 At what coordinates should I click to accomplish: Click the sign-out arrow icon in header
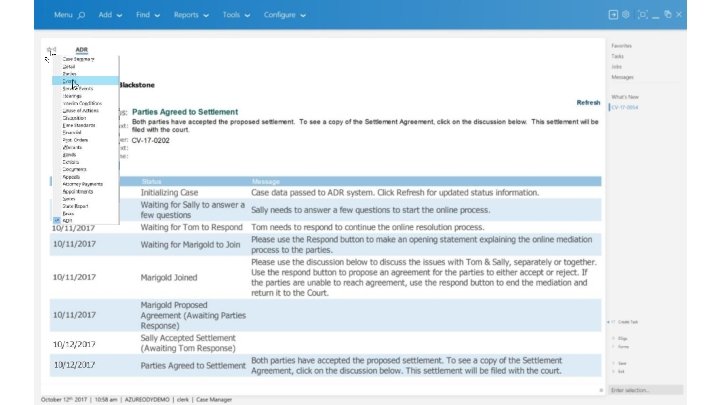(x=613, y=15)
